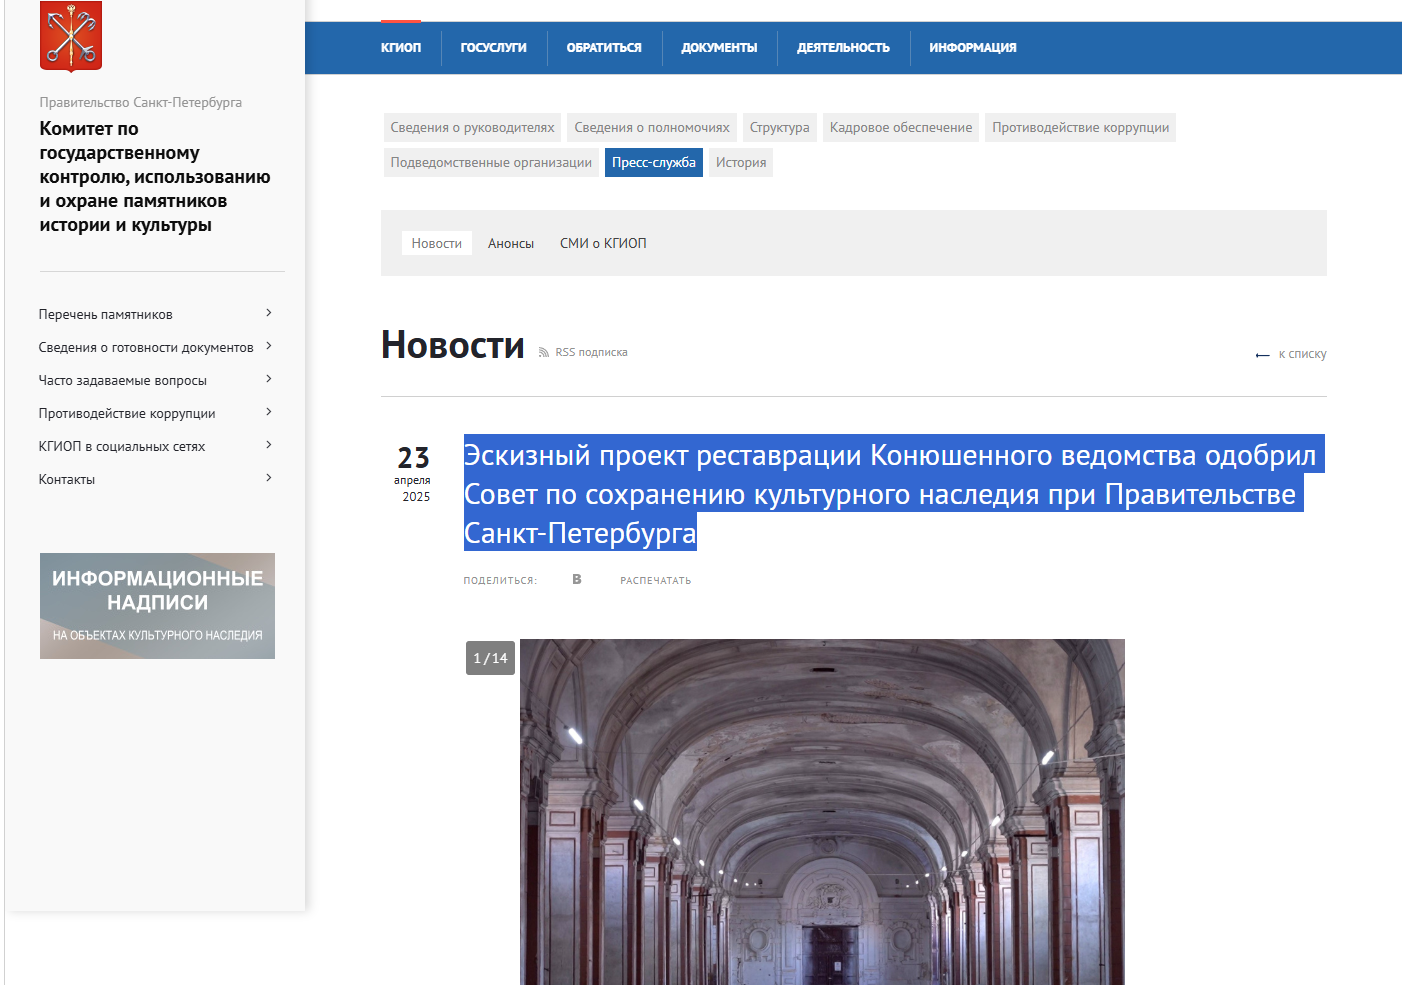Open the Контакты sidebar link
The image size is (1402, 985).
[x=67, y=479]
